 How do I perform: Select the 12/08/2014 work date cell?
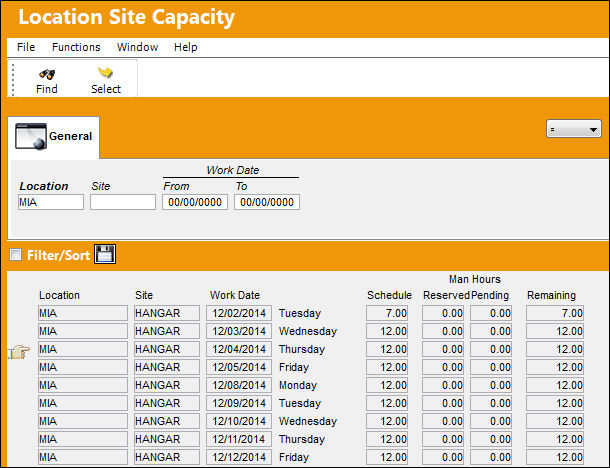pyautogui.click(x=239, y=385)
